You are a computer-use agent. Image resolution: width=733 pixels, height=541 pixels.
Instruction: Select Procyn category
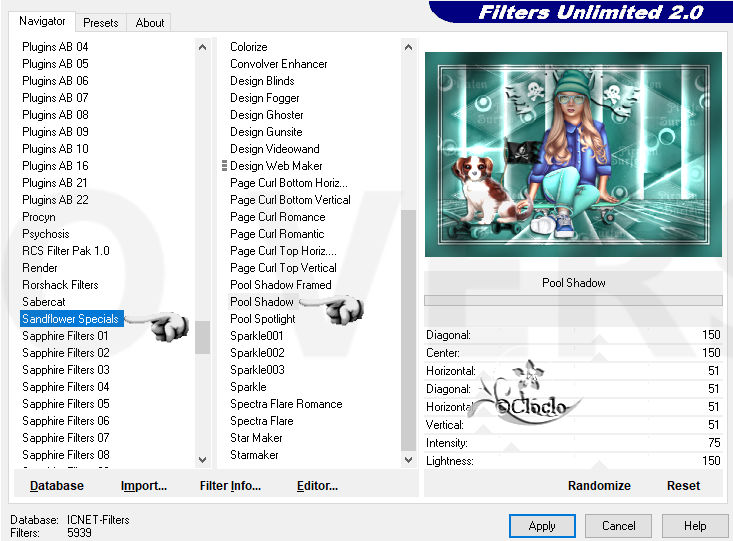click(39, 217)
